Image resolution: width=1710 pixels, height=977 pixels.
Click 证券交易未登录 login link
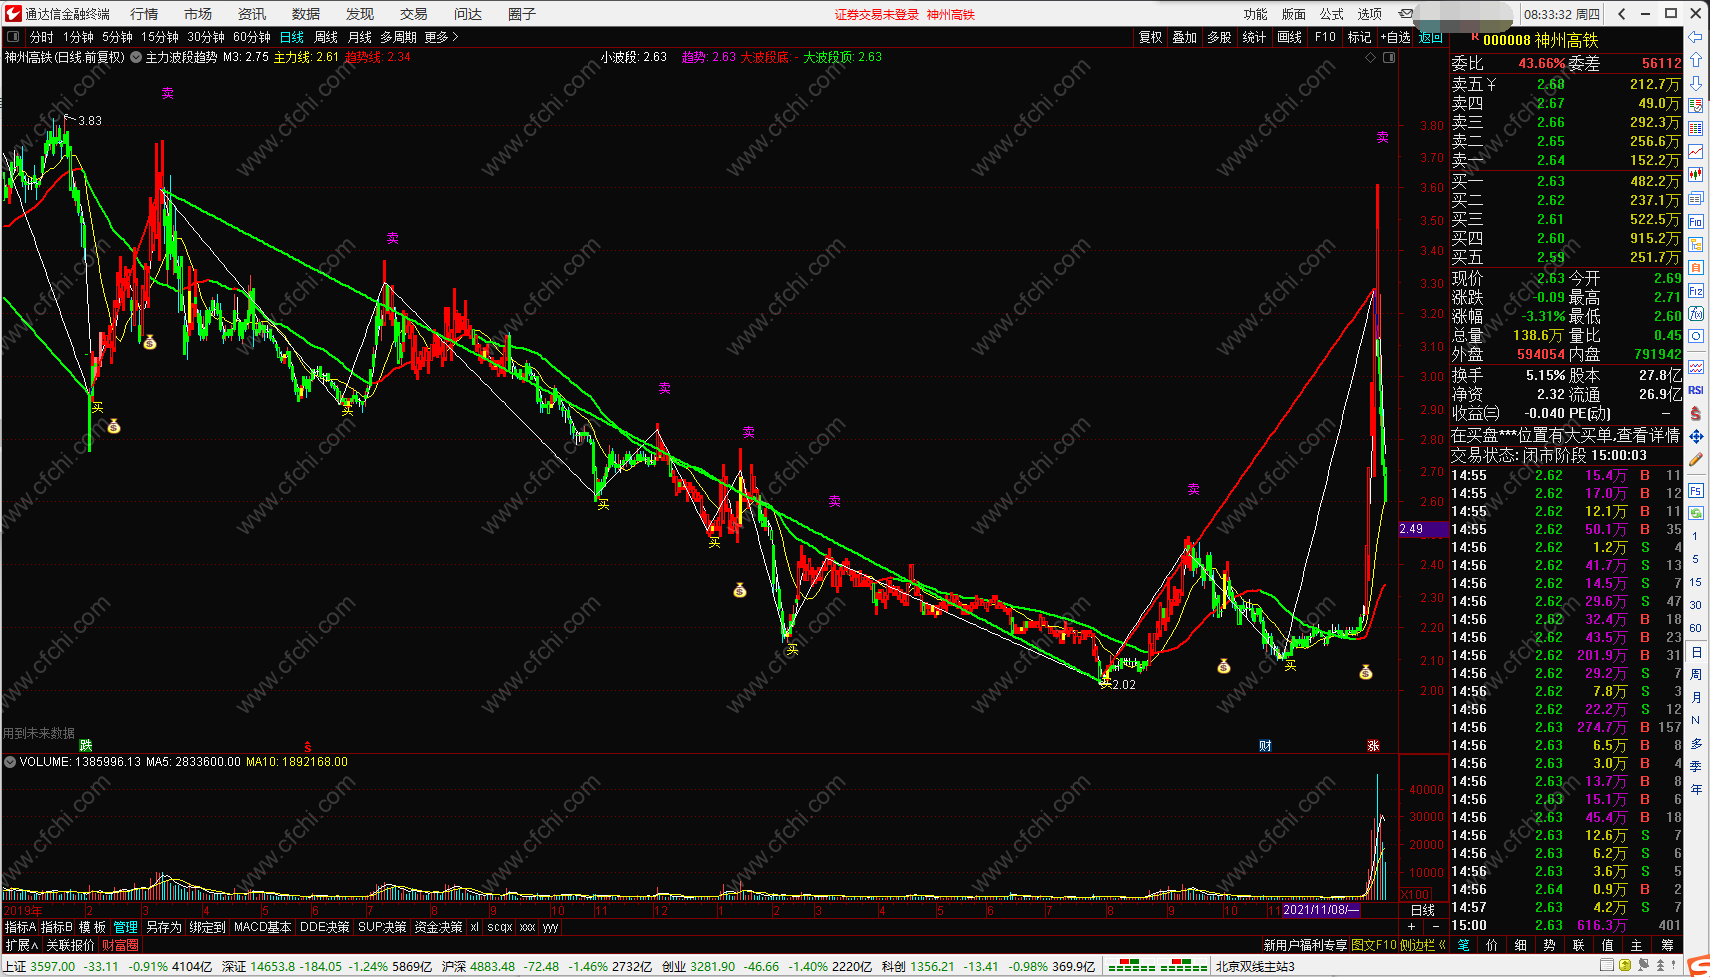pos(877,14)
